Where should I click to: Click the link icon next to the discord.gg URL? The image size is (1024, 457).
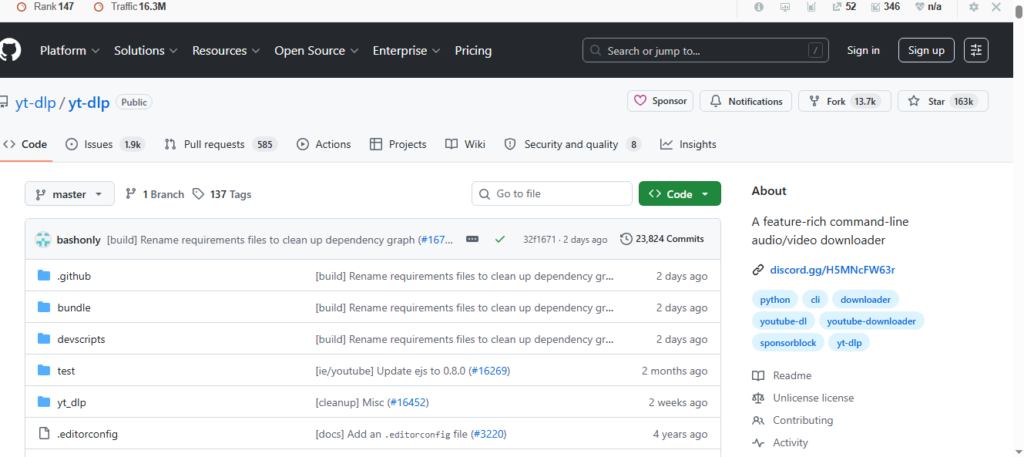[758, 270]
